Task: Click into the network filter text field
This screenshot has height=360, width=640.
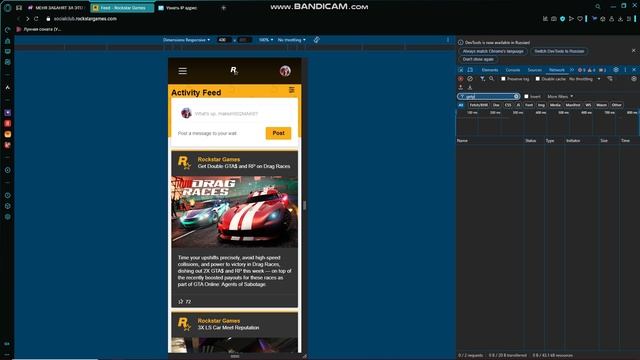Action: click(489, 96)
